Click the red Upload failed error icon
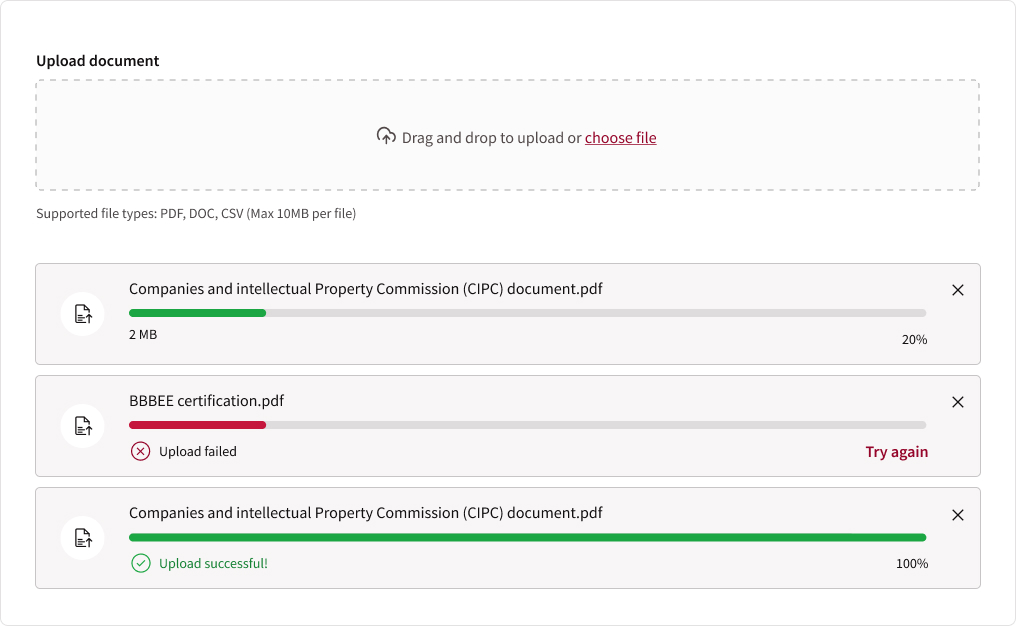Viewport: 1016px width, 626px height. tap(141, 452)
